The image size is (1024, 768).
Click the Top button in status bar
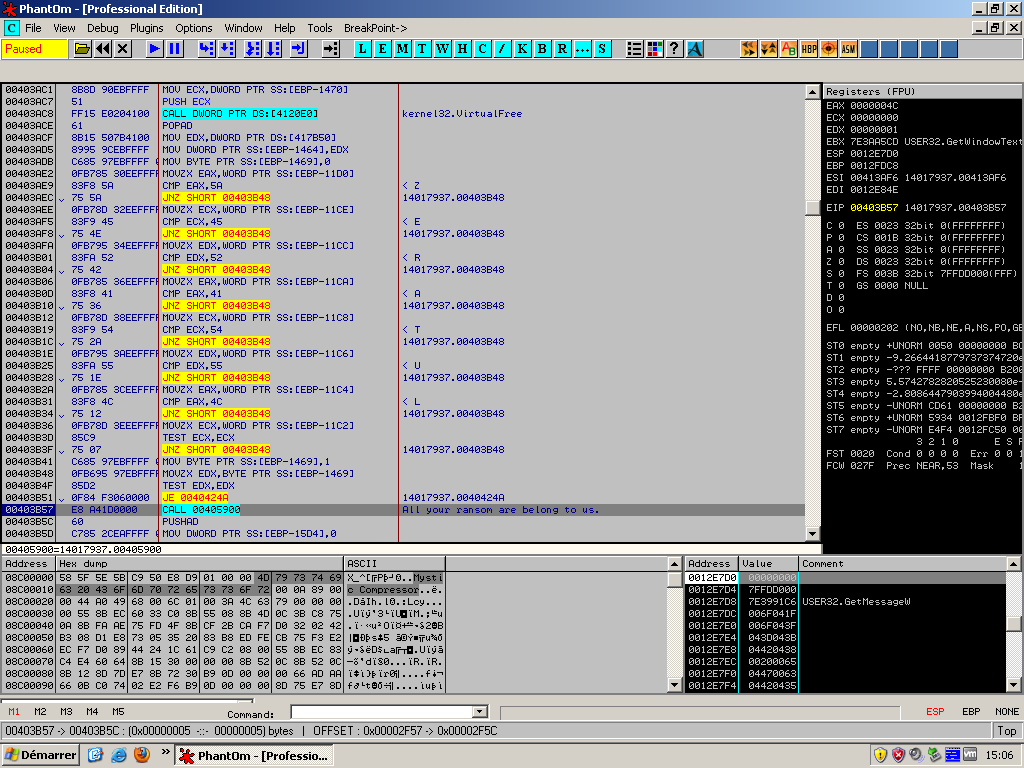tap(1006, 731)
